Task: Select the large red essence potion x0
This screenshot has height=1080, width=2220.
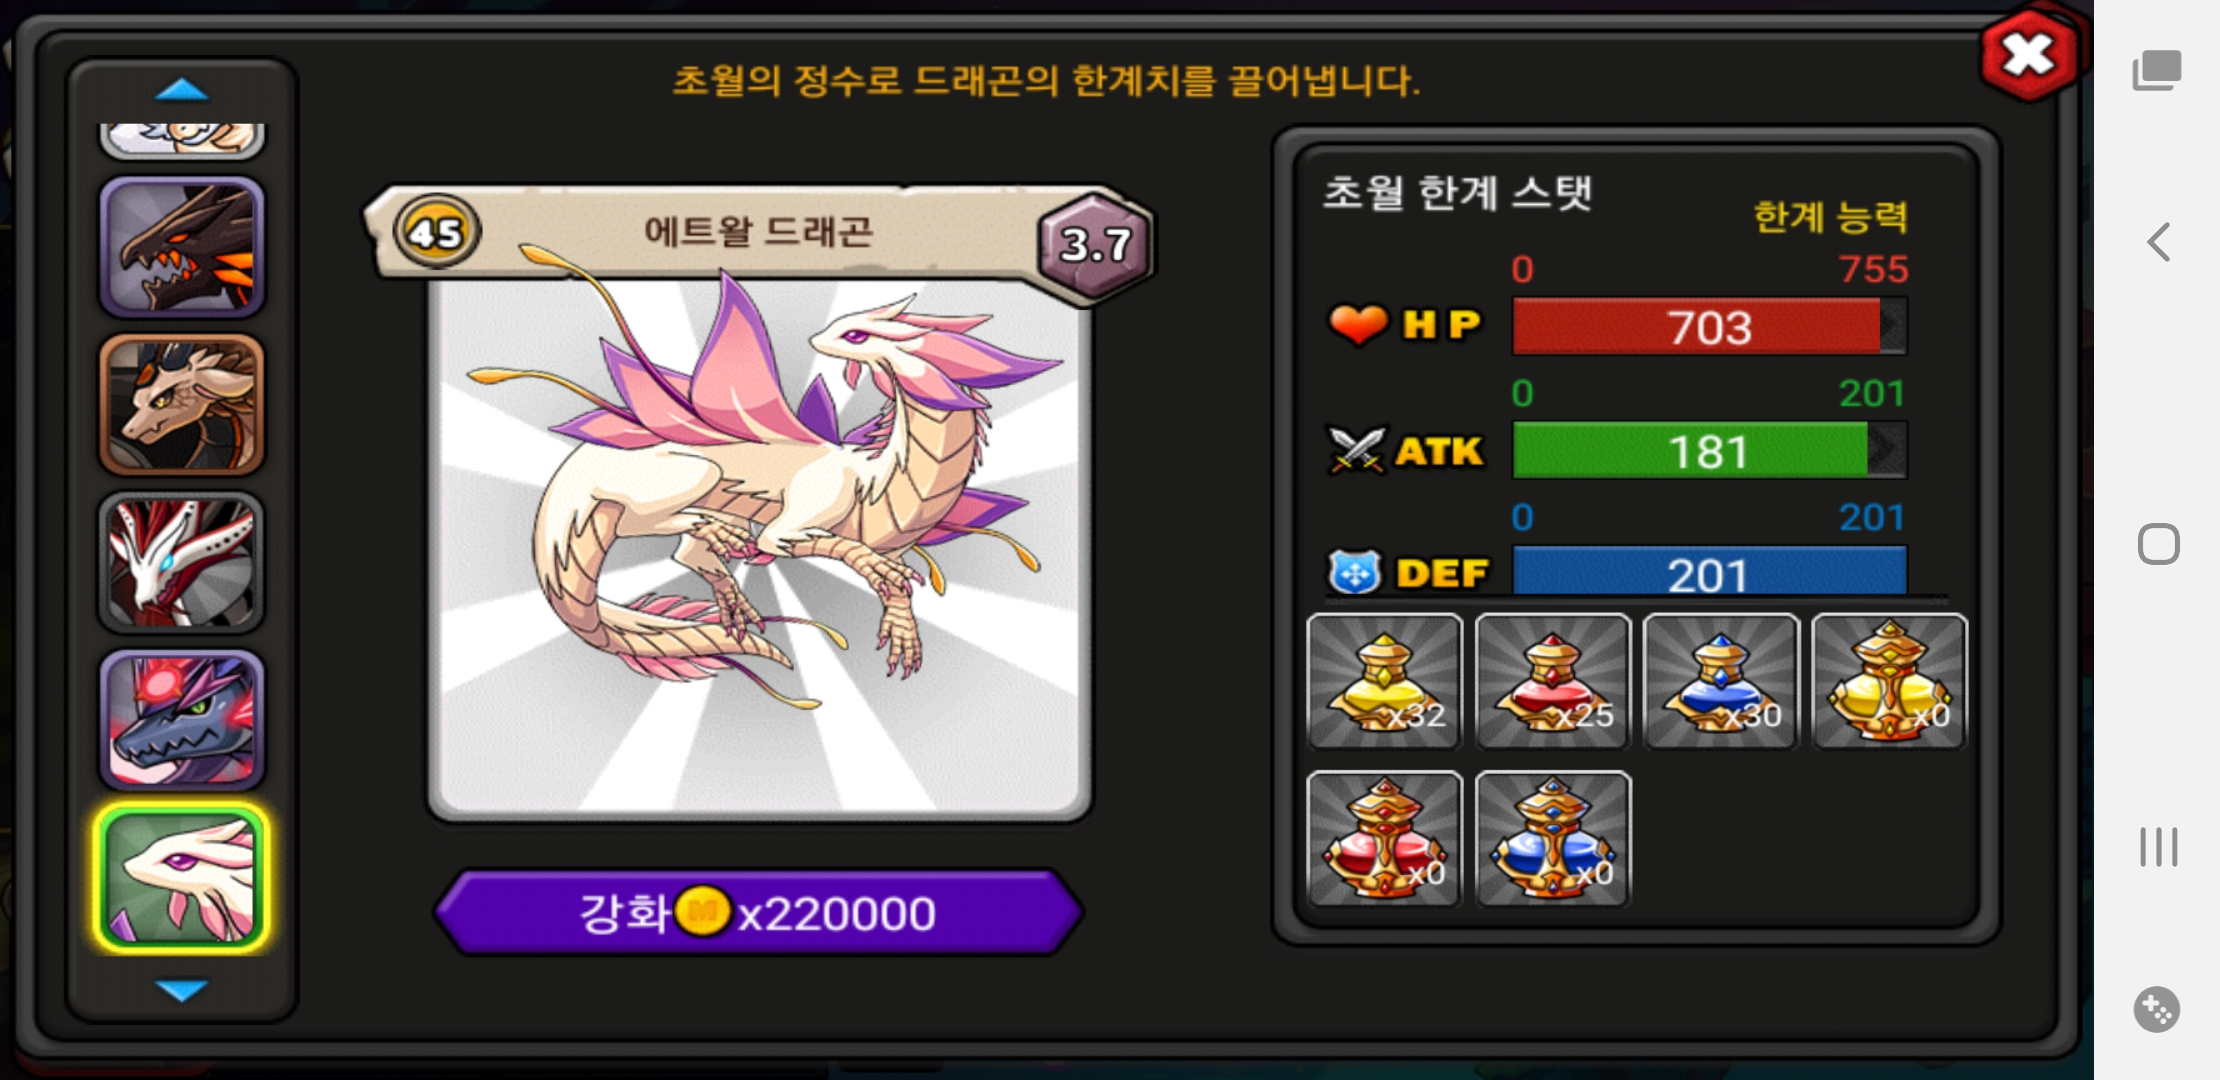Action: click(x=1385, y=839)
